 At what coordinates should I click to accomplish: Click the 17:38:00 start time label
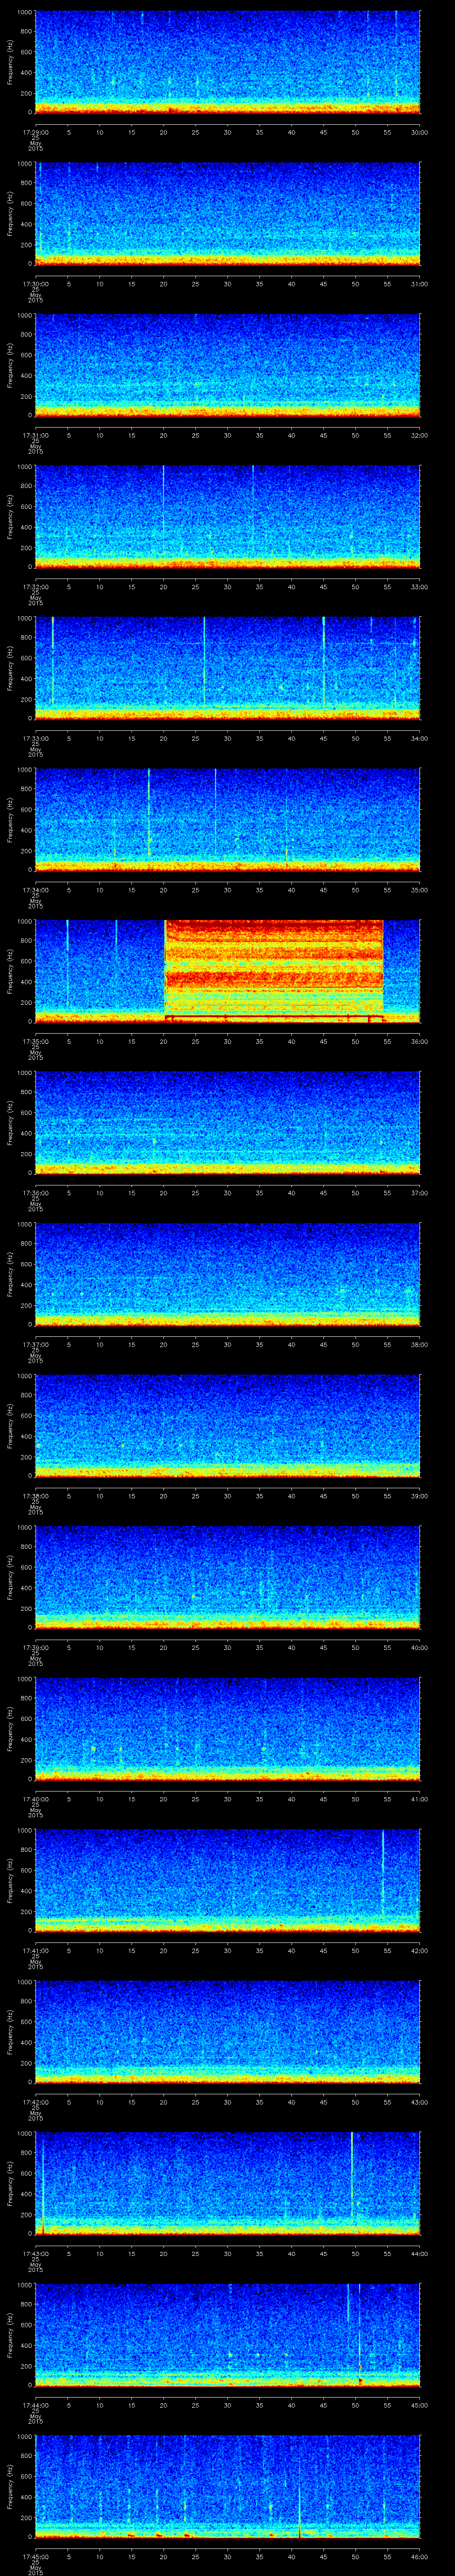point(35,1496)
